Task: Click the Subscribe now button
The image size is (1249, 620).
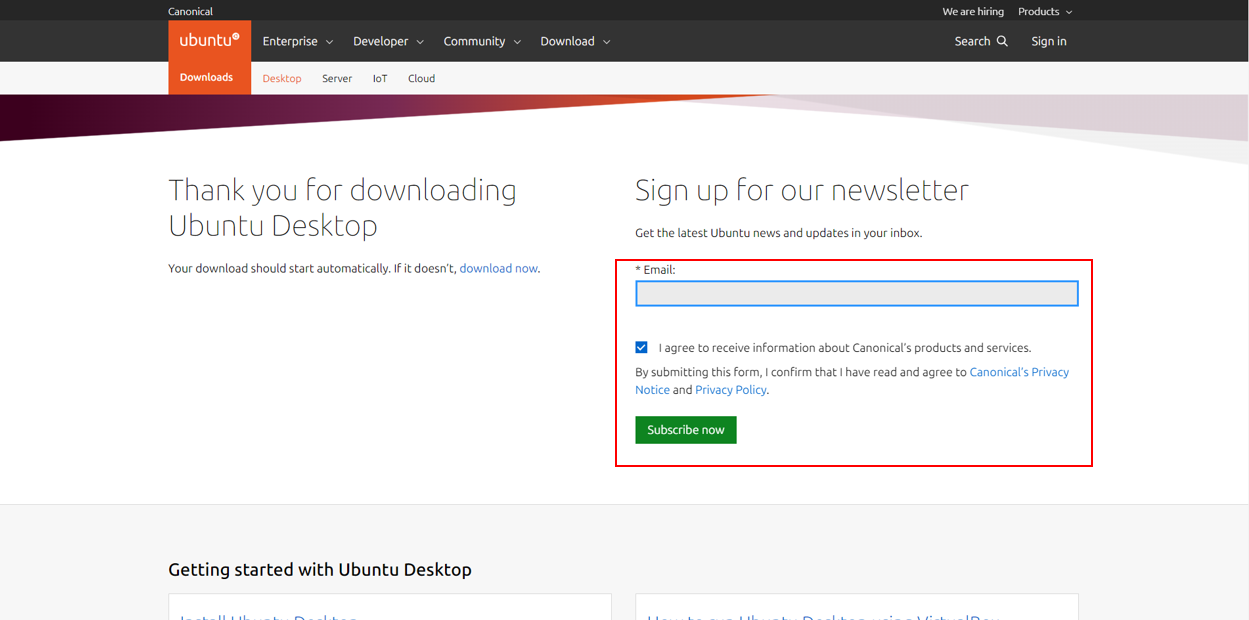Action: 686,430
